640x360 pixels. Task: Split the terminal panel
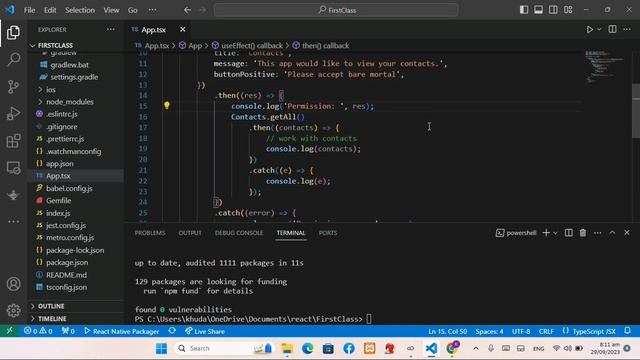569,233
